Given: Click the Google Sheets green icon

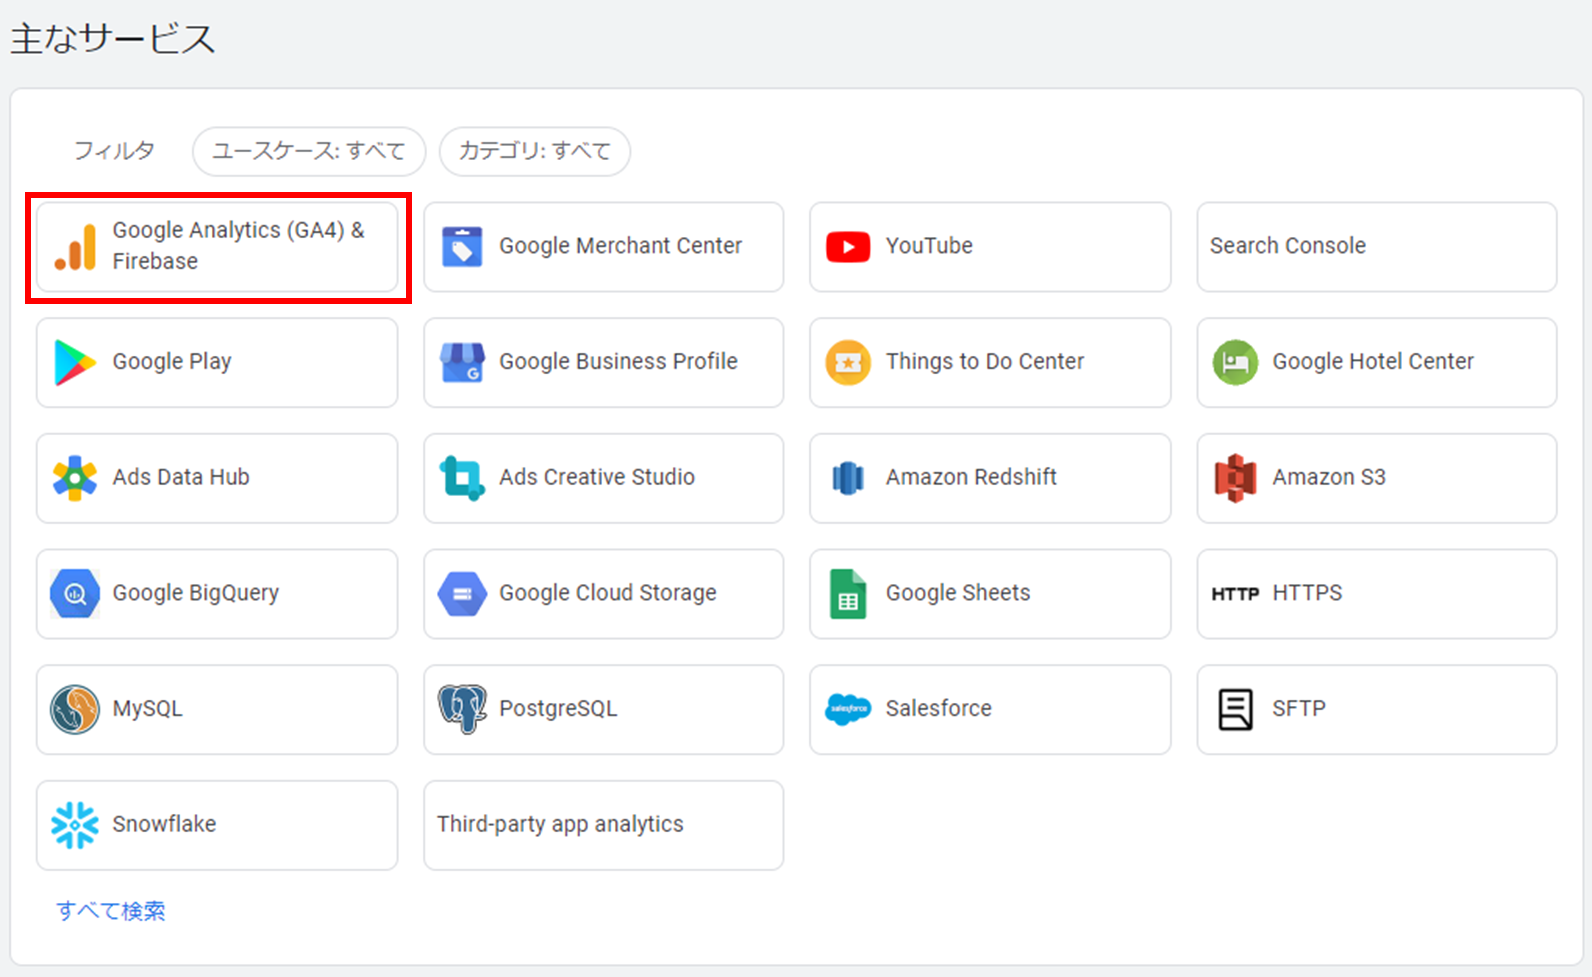Looking at the screenshot, I should 848,594.
